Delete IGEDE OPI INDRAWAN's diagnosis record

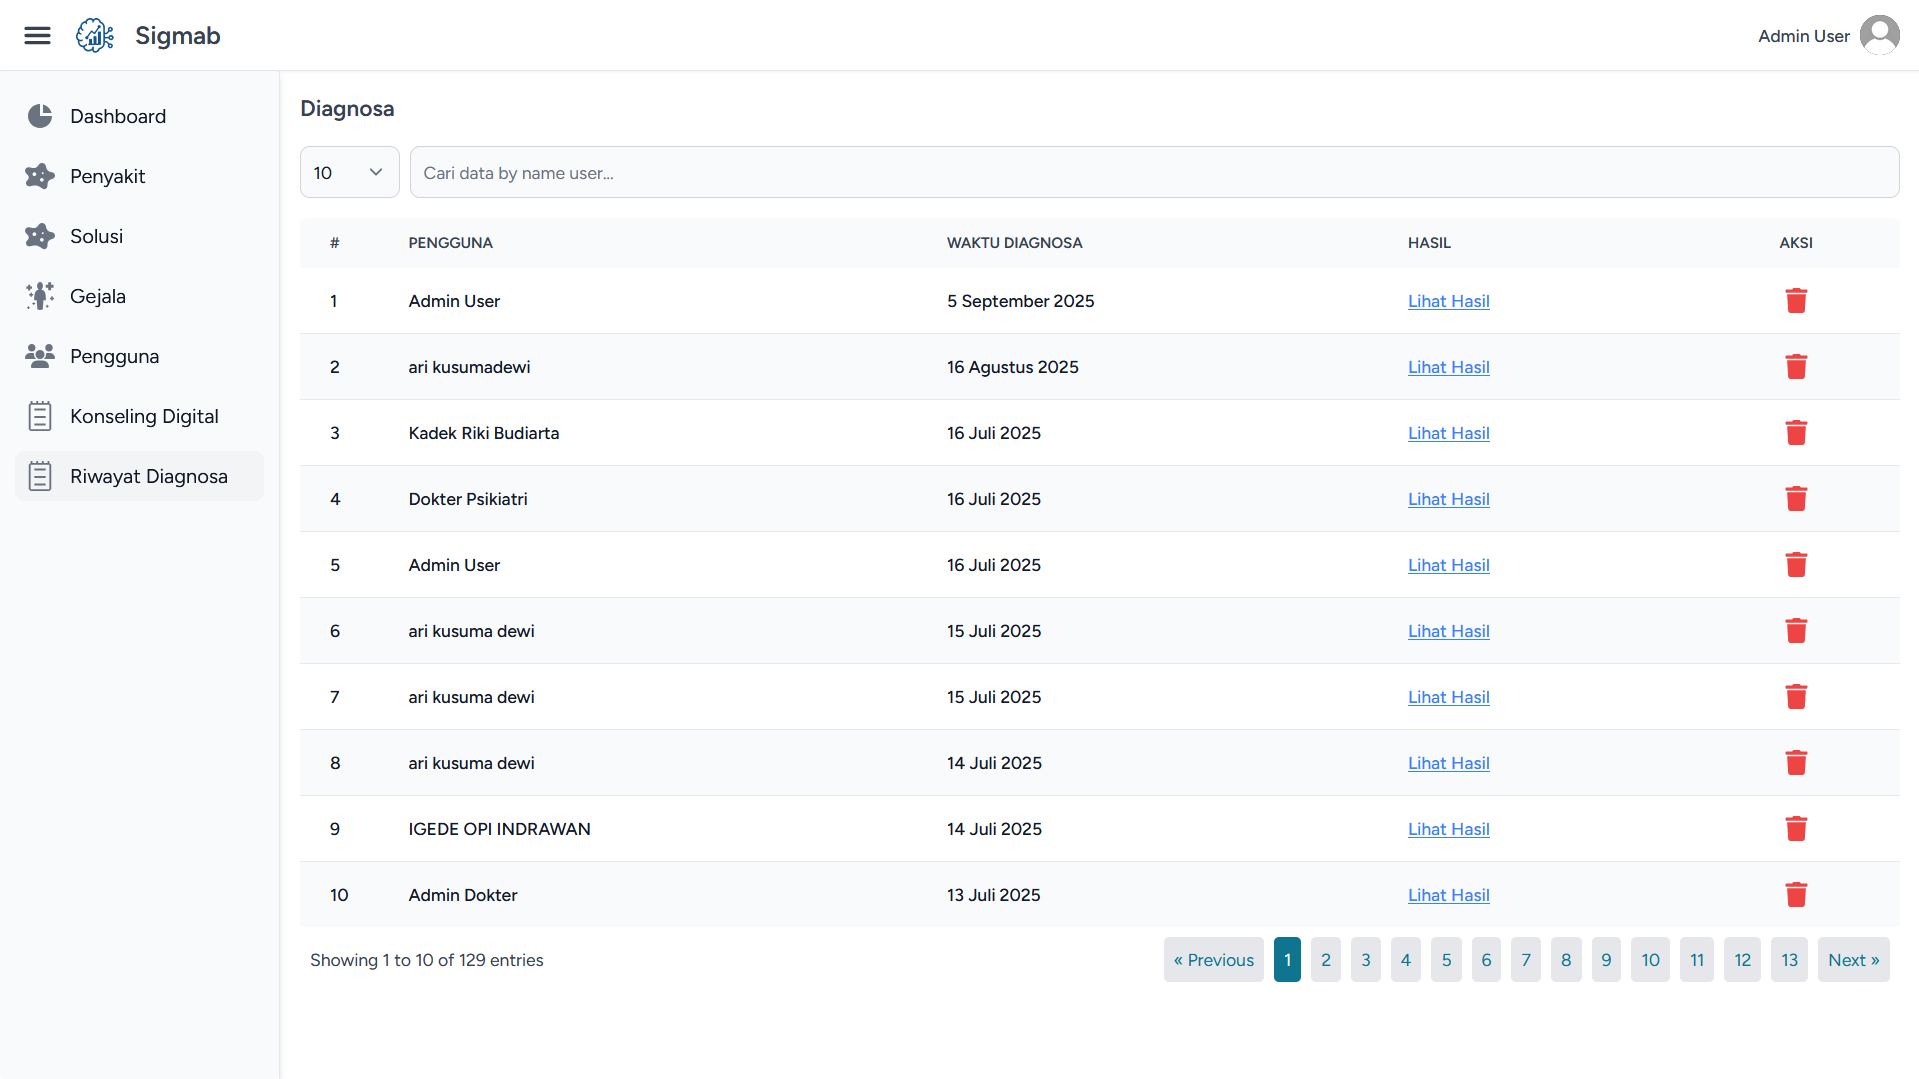1795,829
